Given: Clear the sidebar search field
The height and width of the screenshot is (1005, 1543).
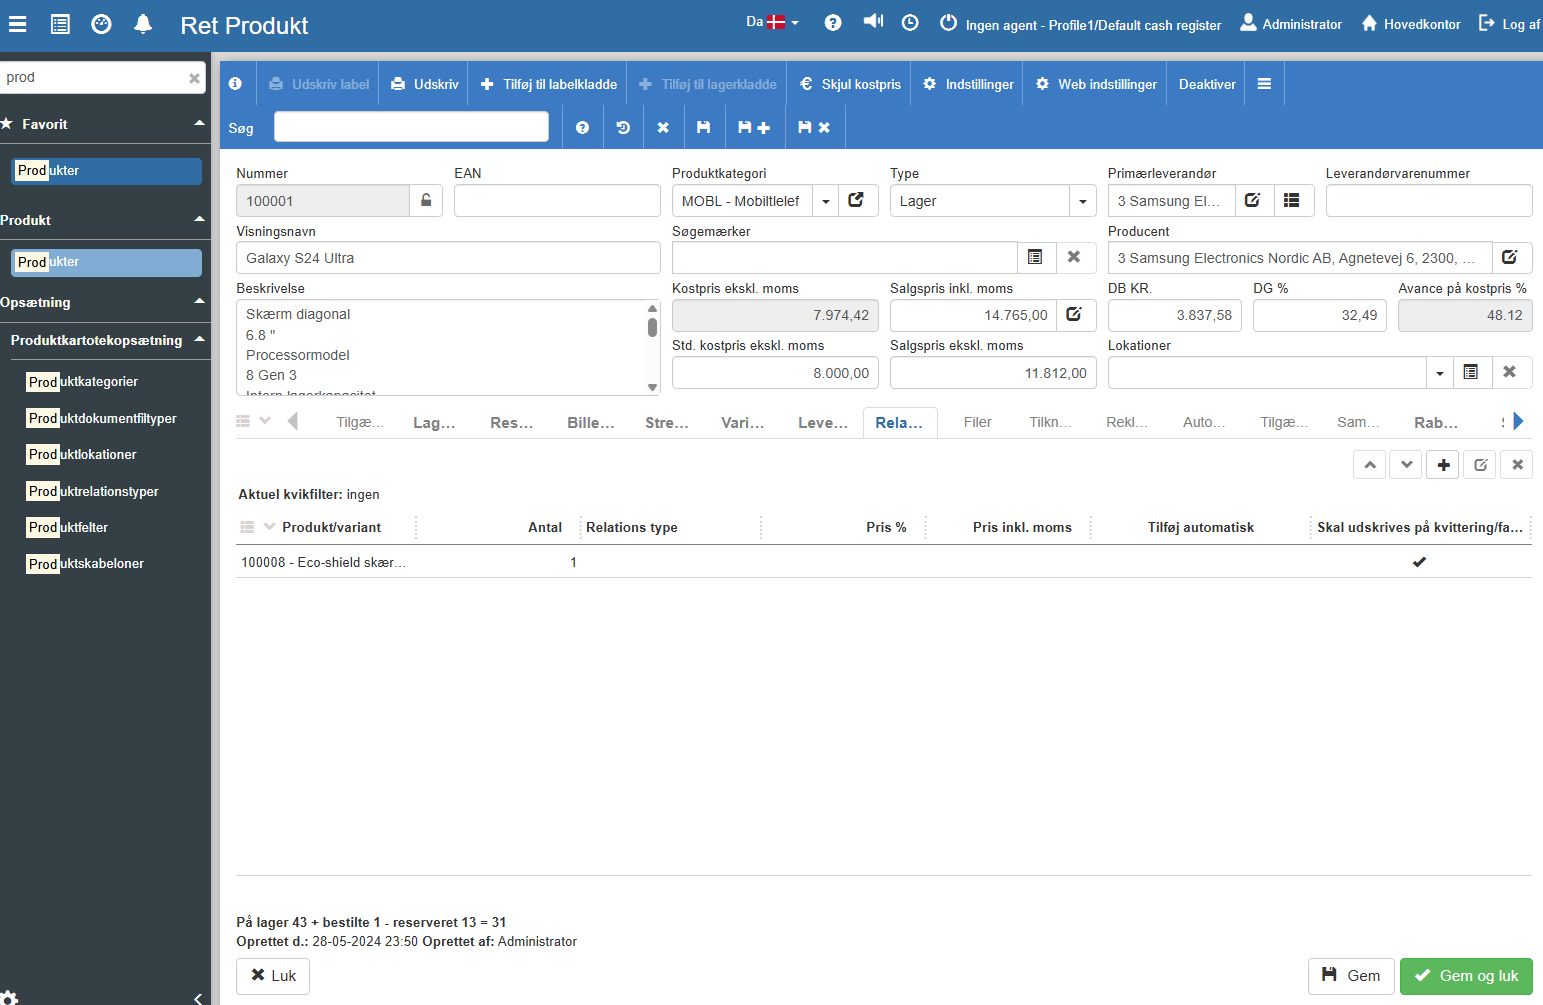Looking at the screenshot, I should click(194, 78).
